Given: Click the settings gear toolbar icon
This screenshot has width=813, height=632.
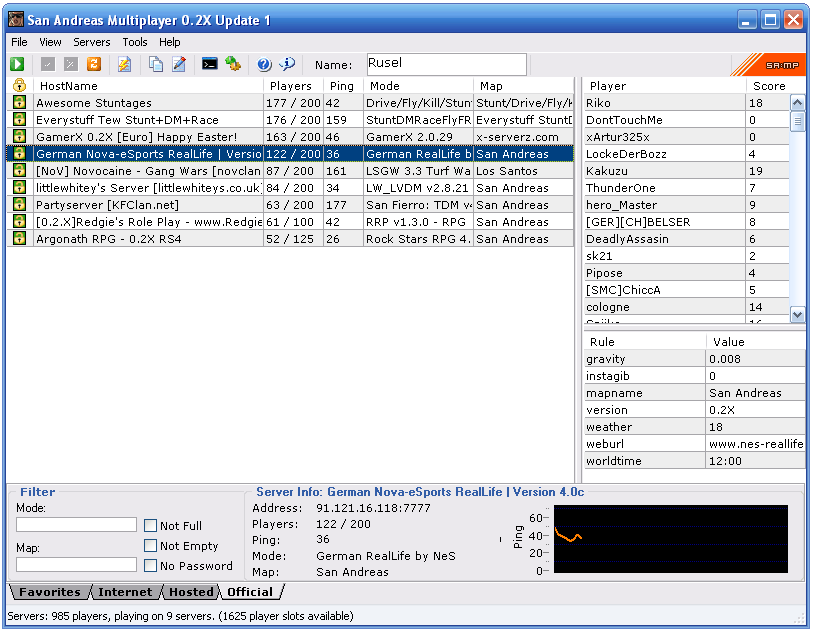Looking at the screenshot, I should click(233, 64).
